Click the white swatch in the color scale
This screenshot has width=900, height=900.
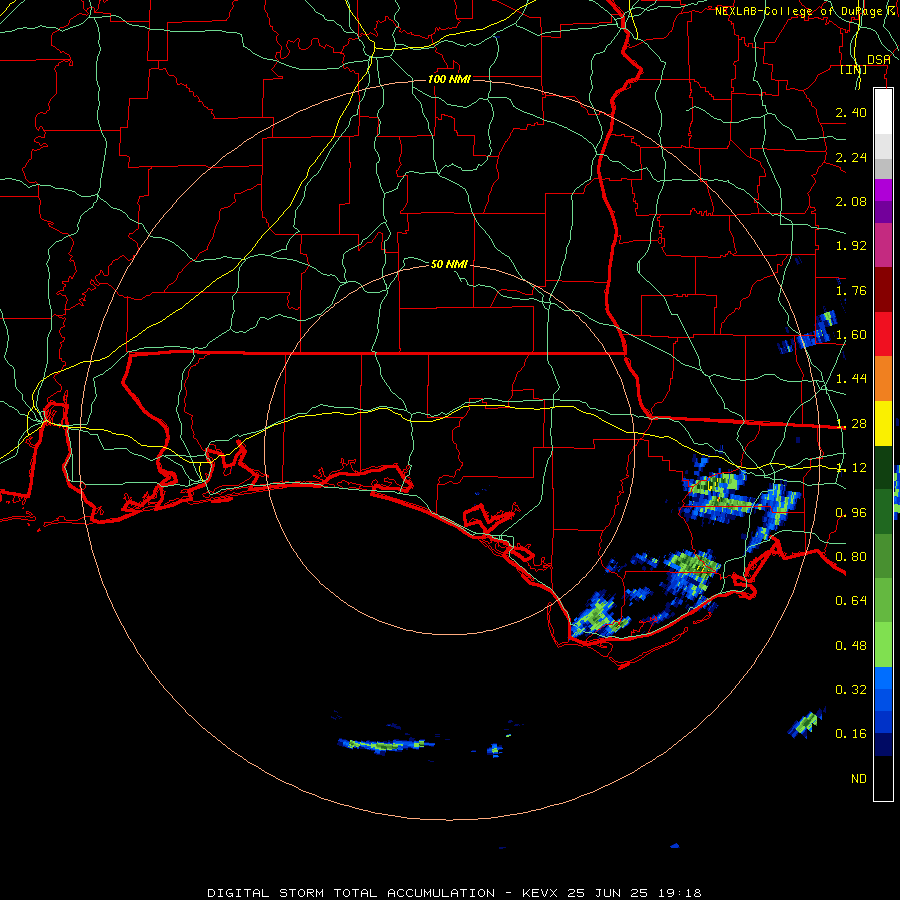[x=883, y=112]
